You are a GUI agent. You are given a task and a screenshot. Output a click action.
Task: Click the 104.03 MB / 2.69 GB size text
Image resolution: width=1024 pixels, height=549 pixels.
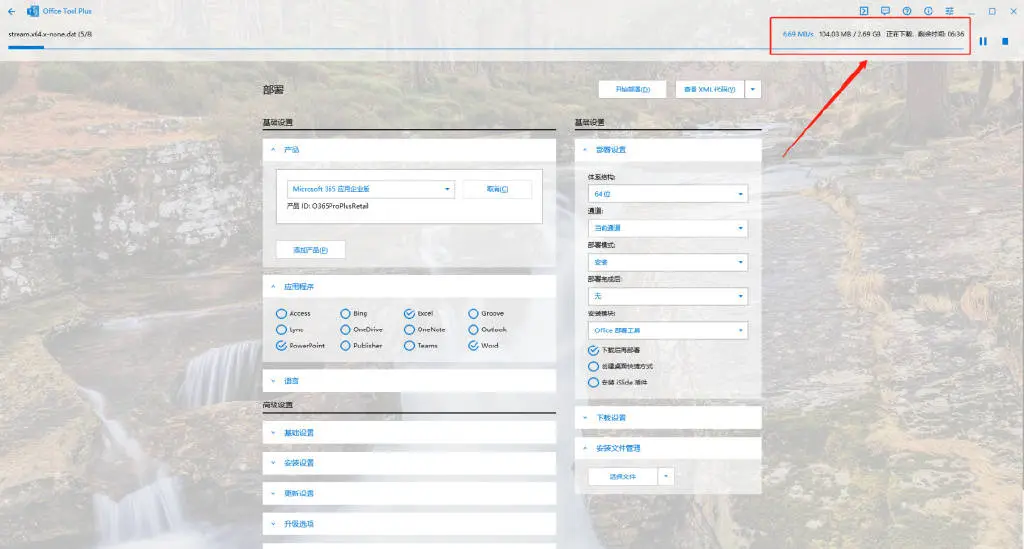(x=850, y=34)
